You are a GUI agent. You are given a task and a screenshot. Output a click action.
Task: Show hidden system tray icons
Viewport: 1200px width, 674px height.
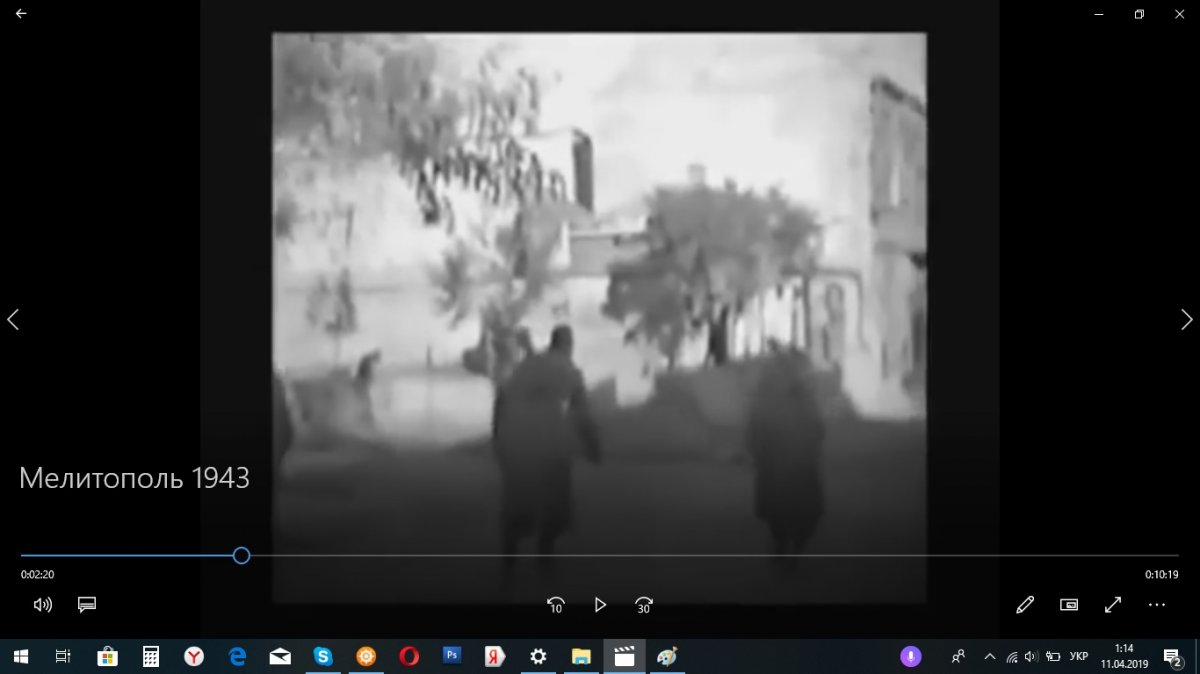point(990,657)
